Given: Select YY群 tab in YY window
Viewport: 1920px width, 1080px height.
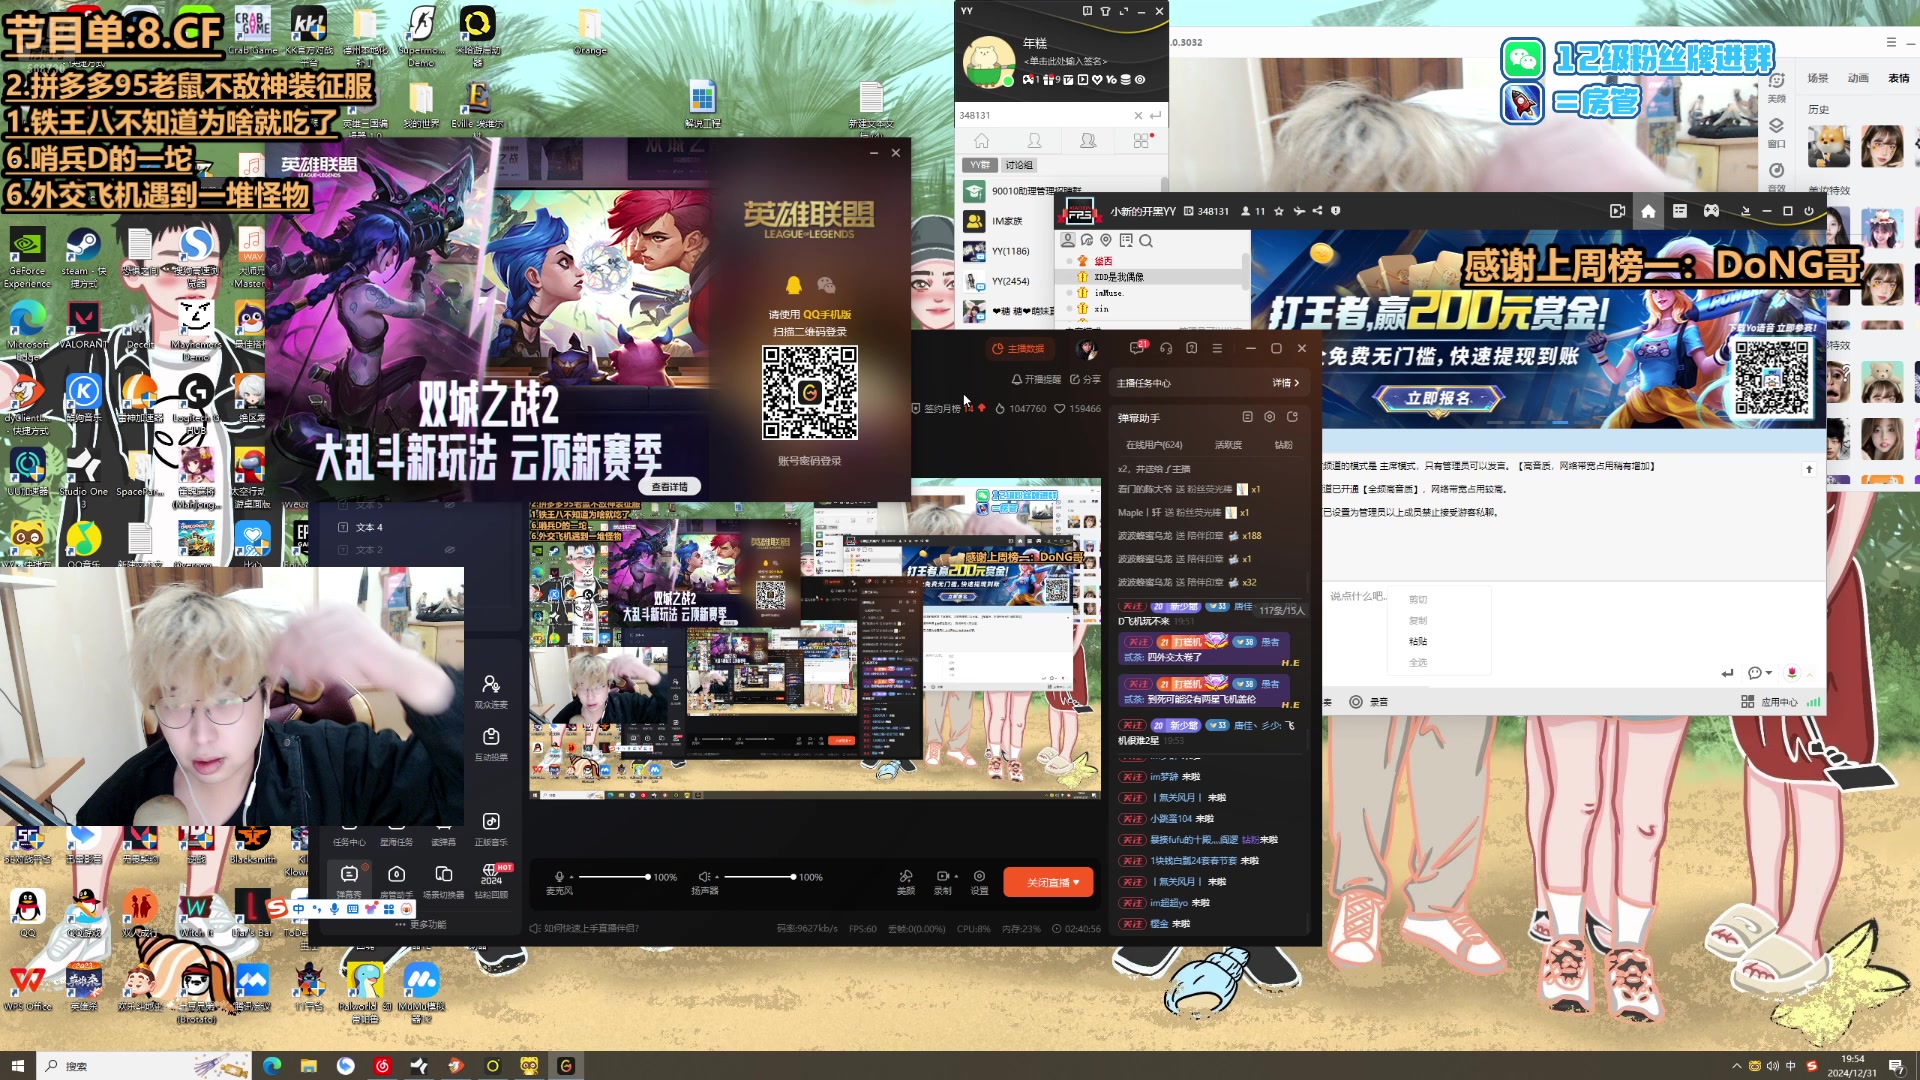Looking at the screenshot, I should pos(980,165).
